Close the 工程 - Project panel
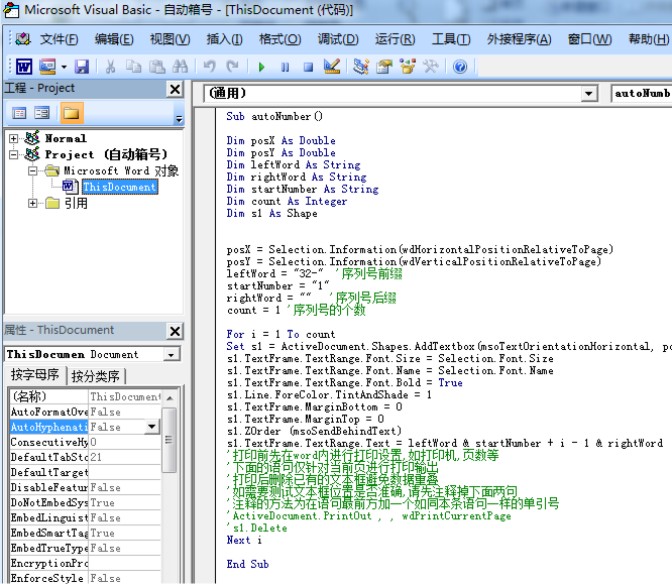The width and height of the screenshot is (672, 584). (x=175, y=89)
